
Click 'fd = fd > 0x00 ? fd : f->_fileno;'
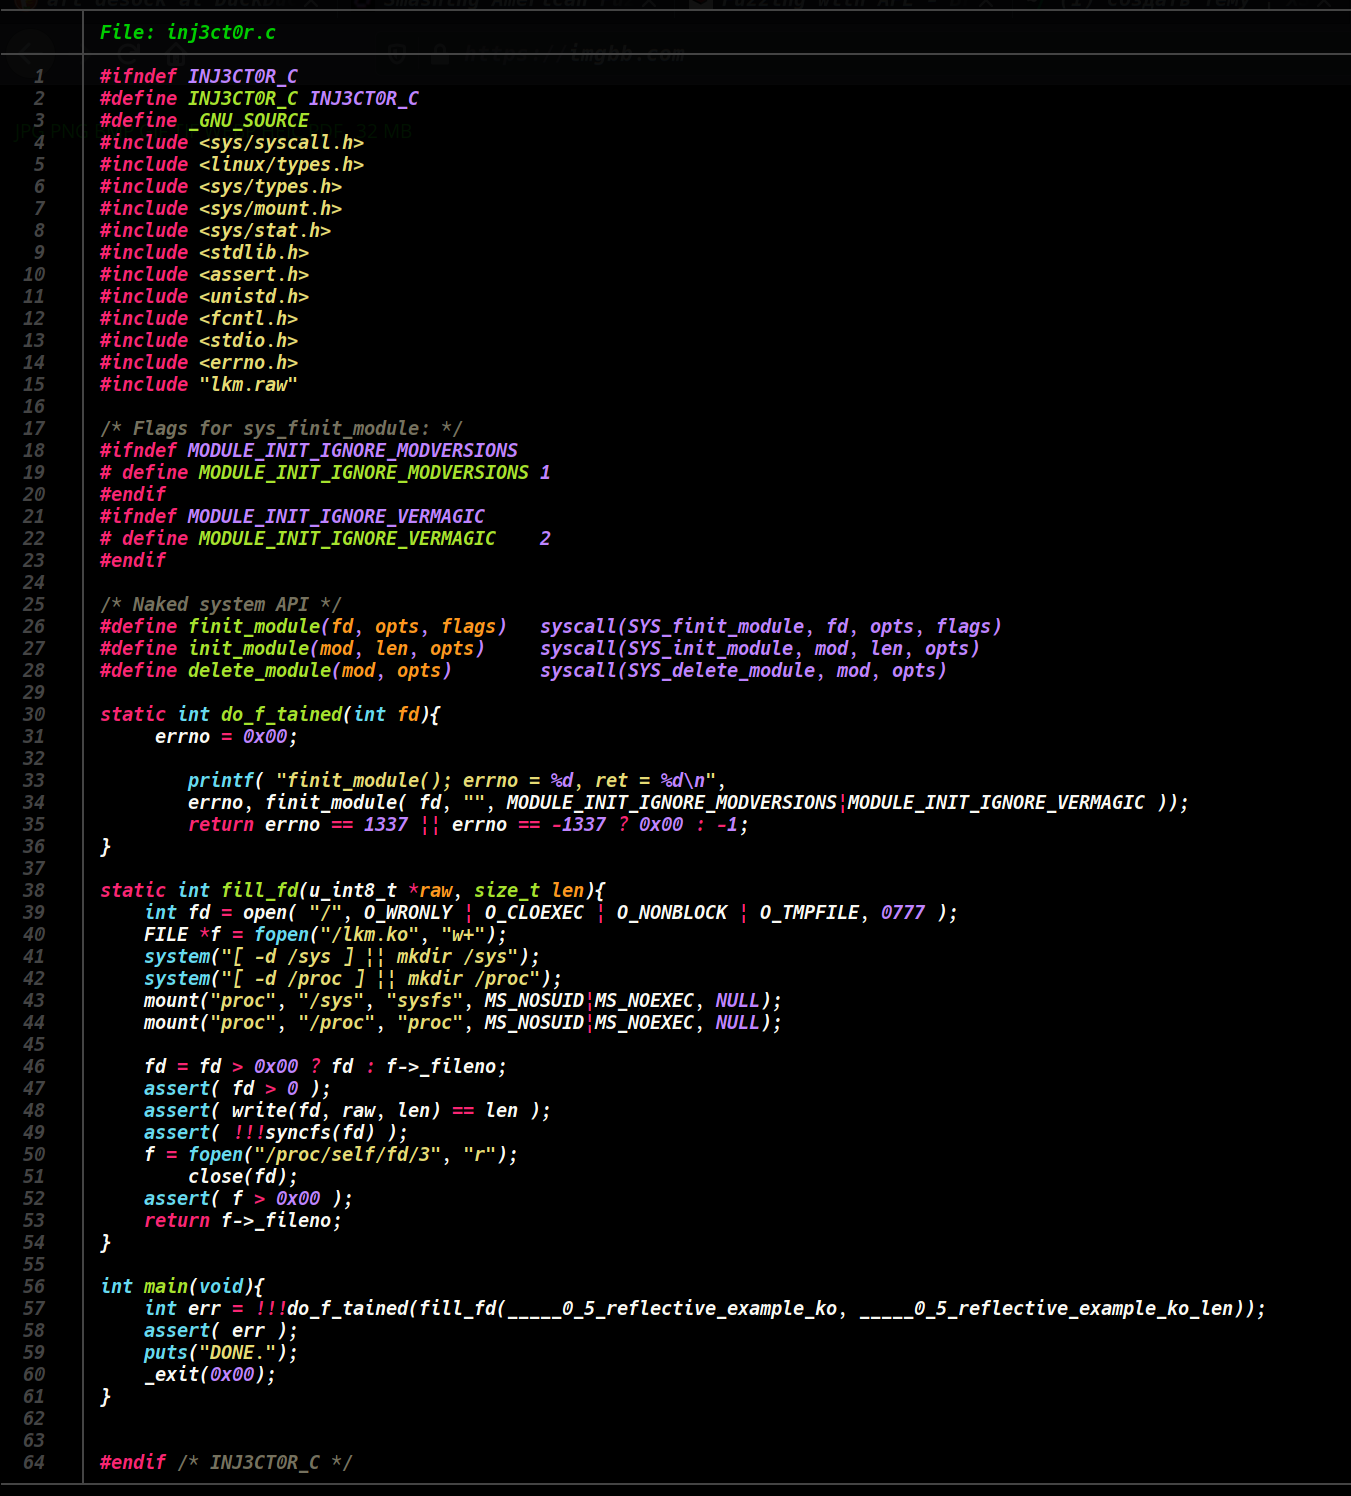[x=326, y=1066]
